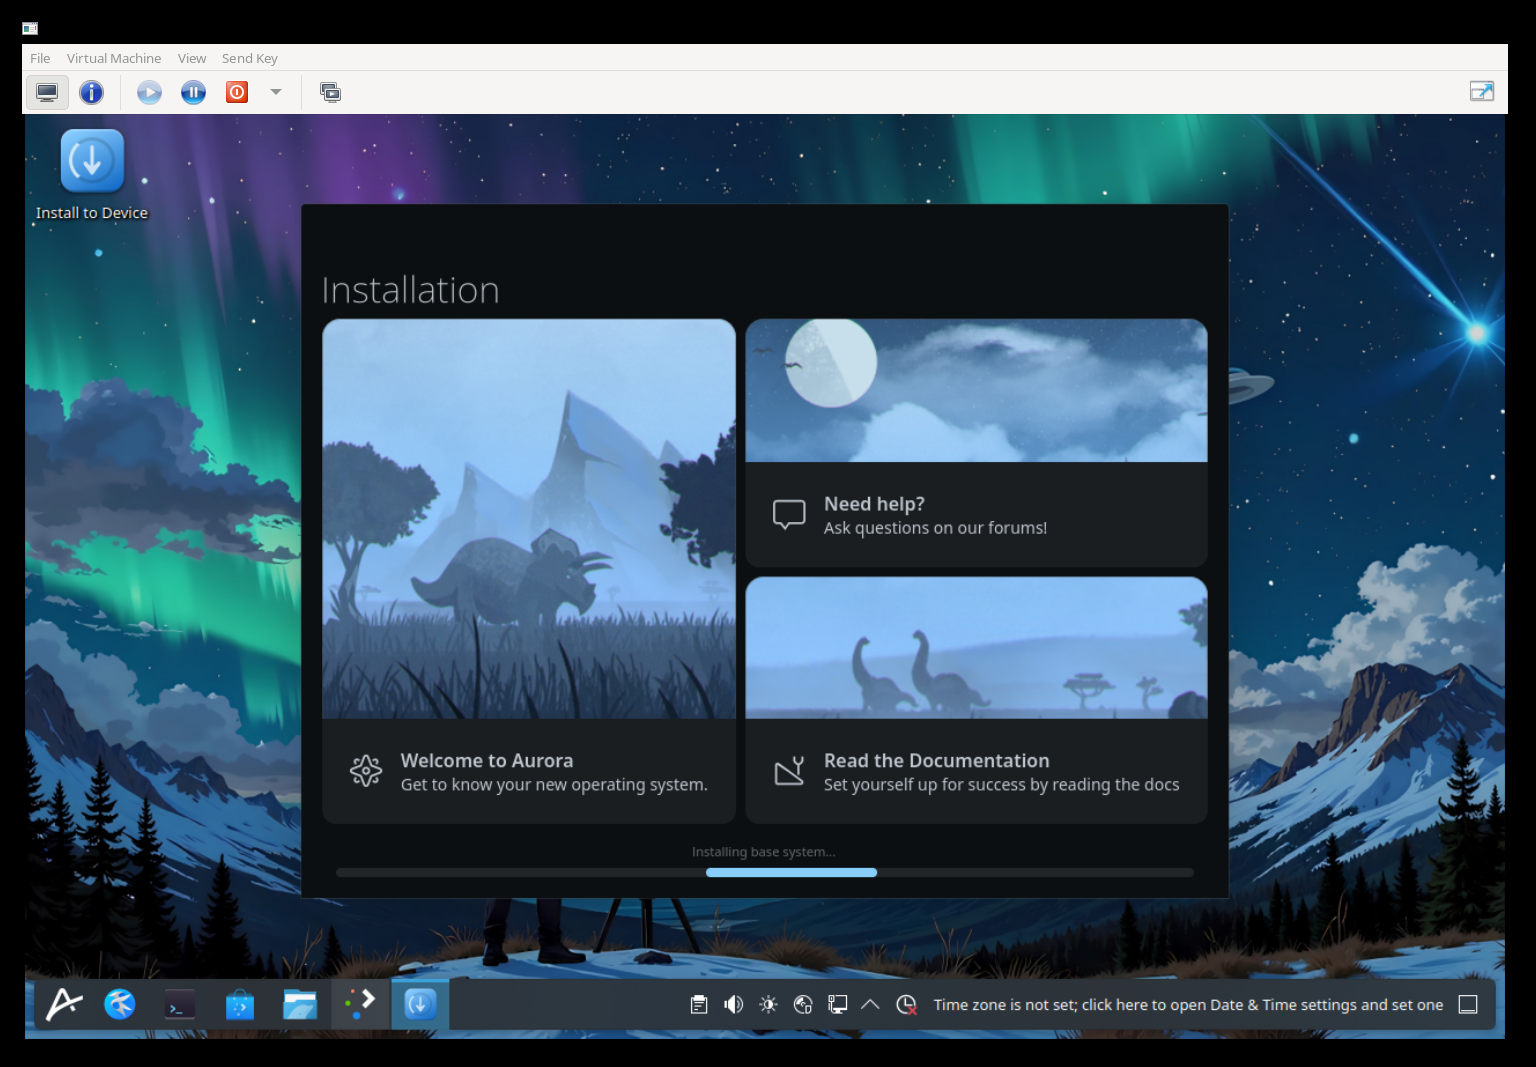The image size is (1536, 1067).
Task: Click the power on (play) toolbar button
Action: point(149,93)
